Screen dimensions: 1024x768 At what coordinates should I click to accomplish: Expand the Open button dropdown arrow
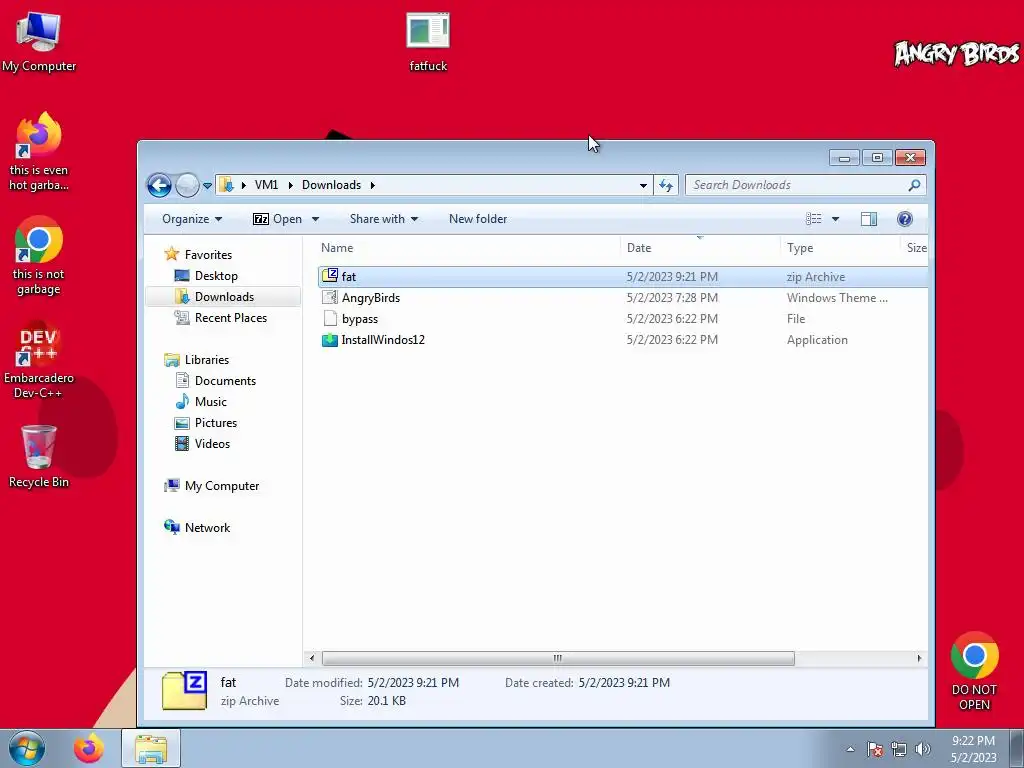tap(315, 219)
